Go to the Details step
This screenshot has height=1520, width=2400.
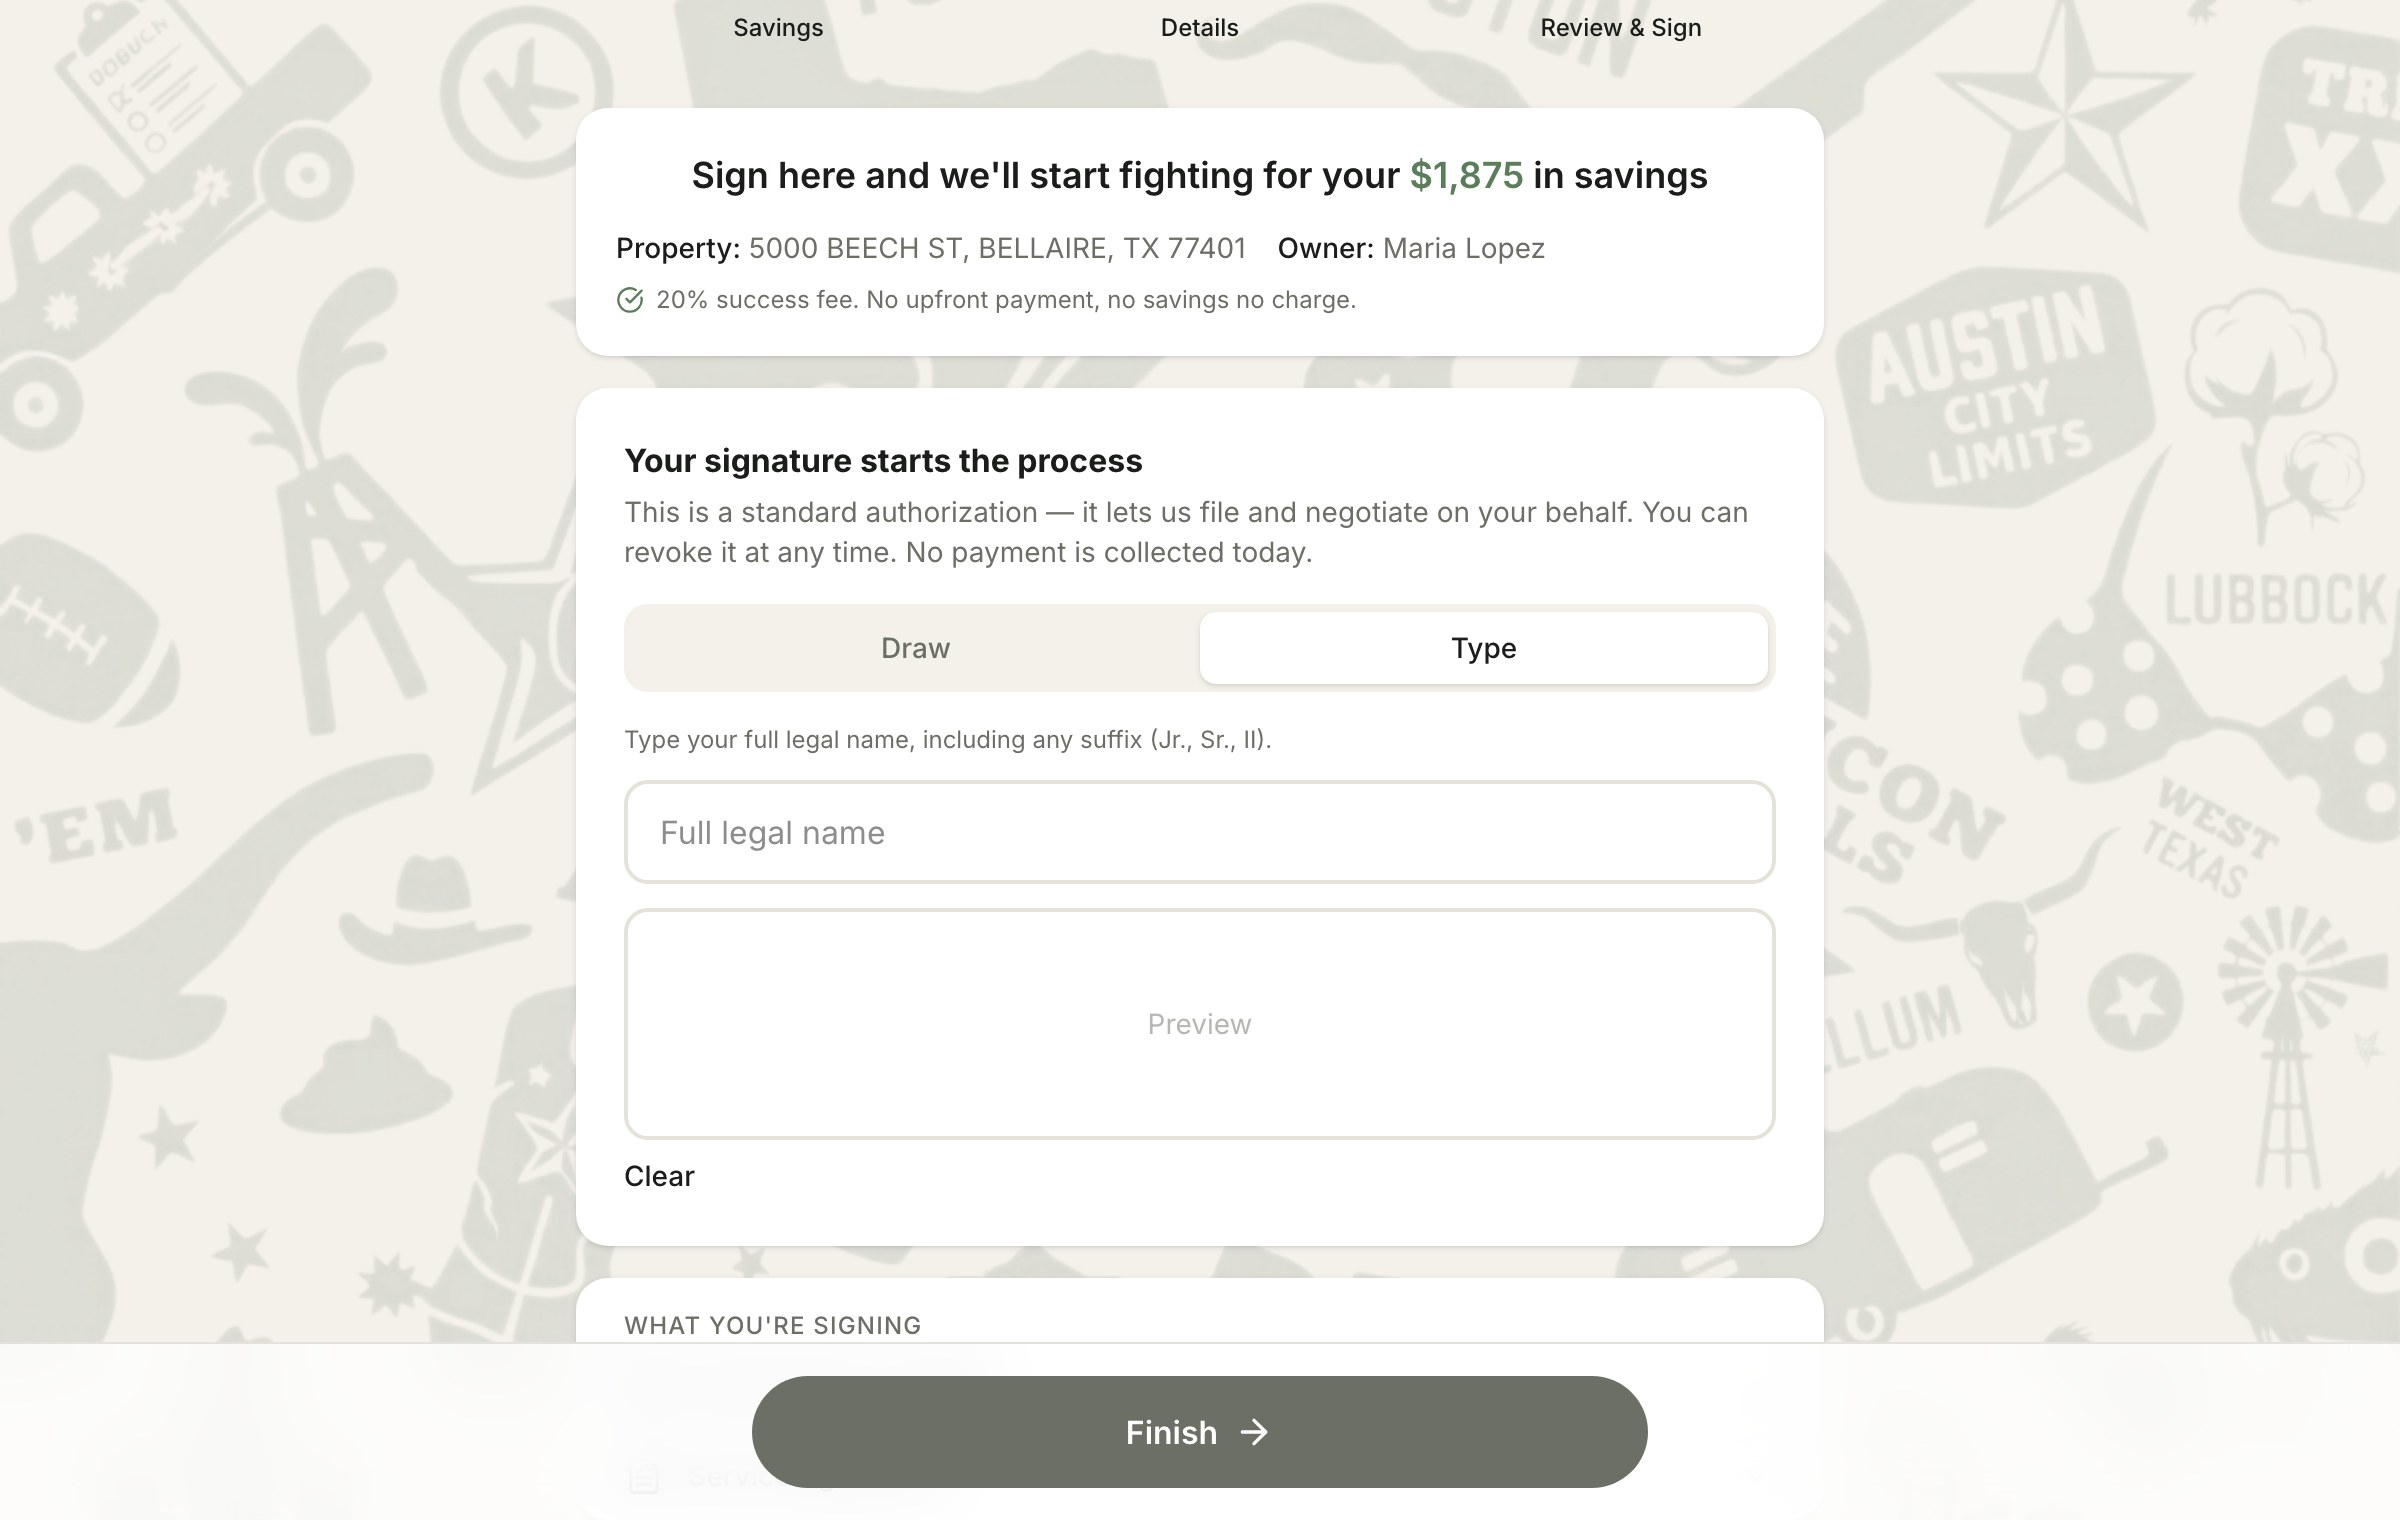pyautogui.click(x=1199, y=28)
